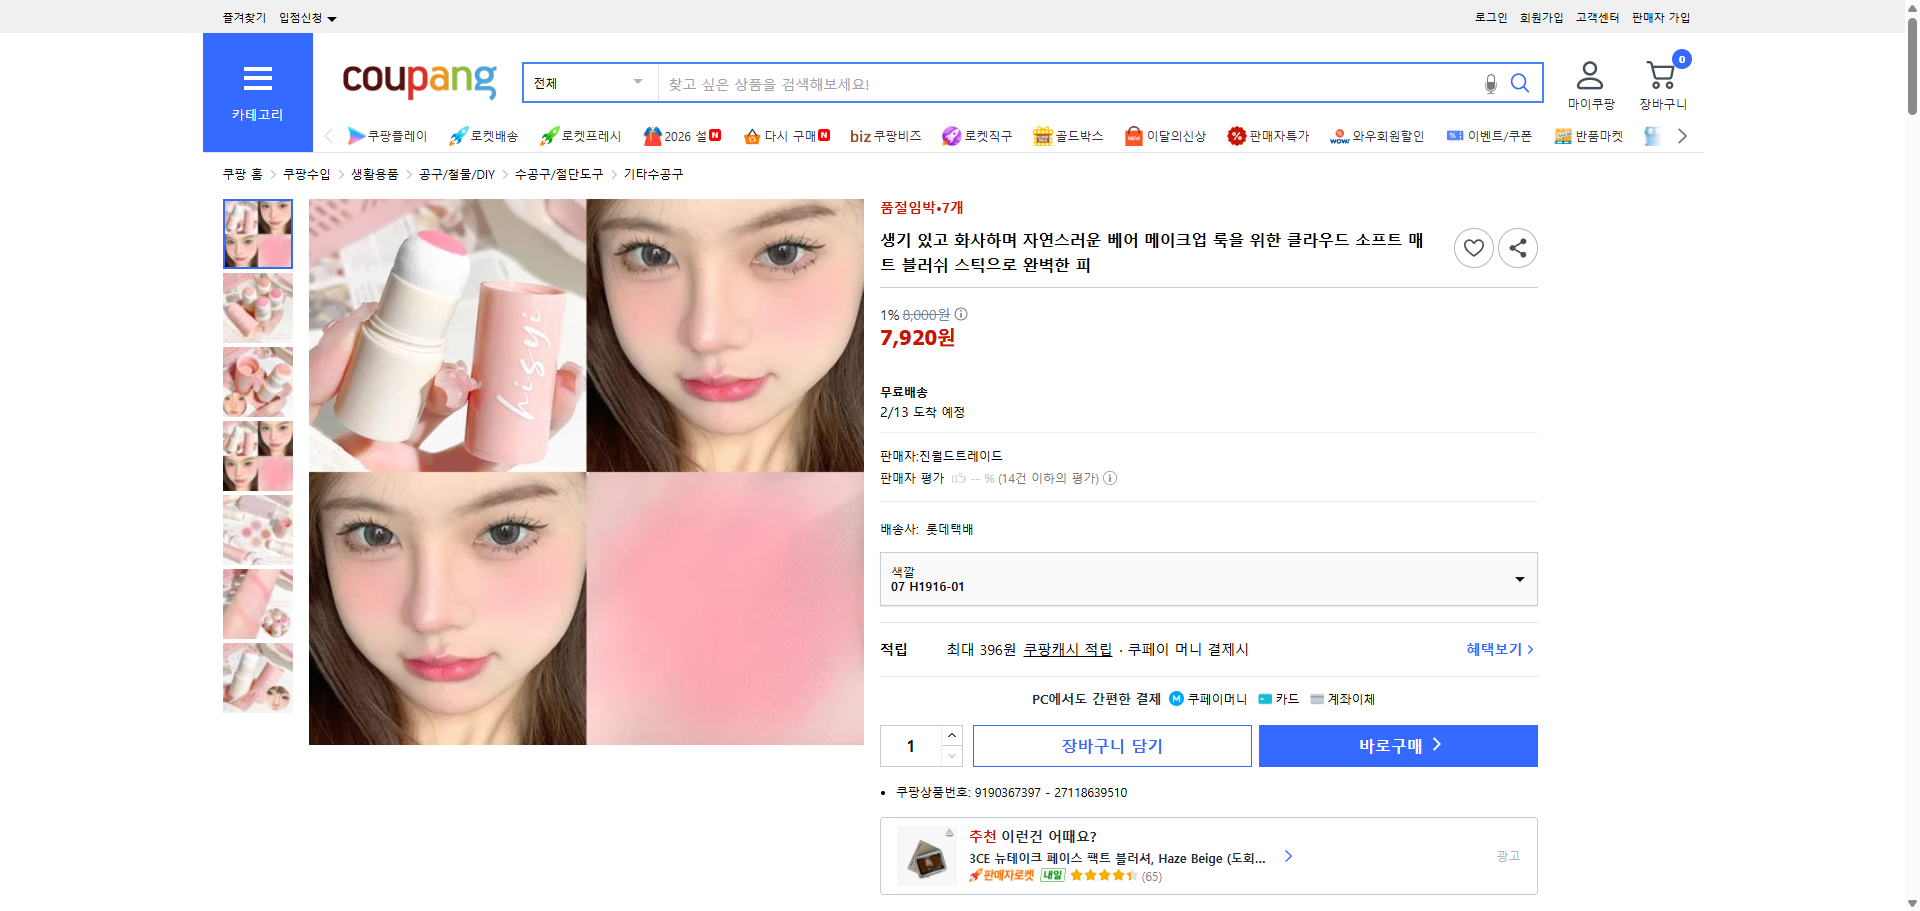
Task: Open the 전체 search category dropdown
Action: (588, 83)
